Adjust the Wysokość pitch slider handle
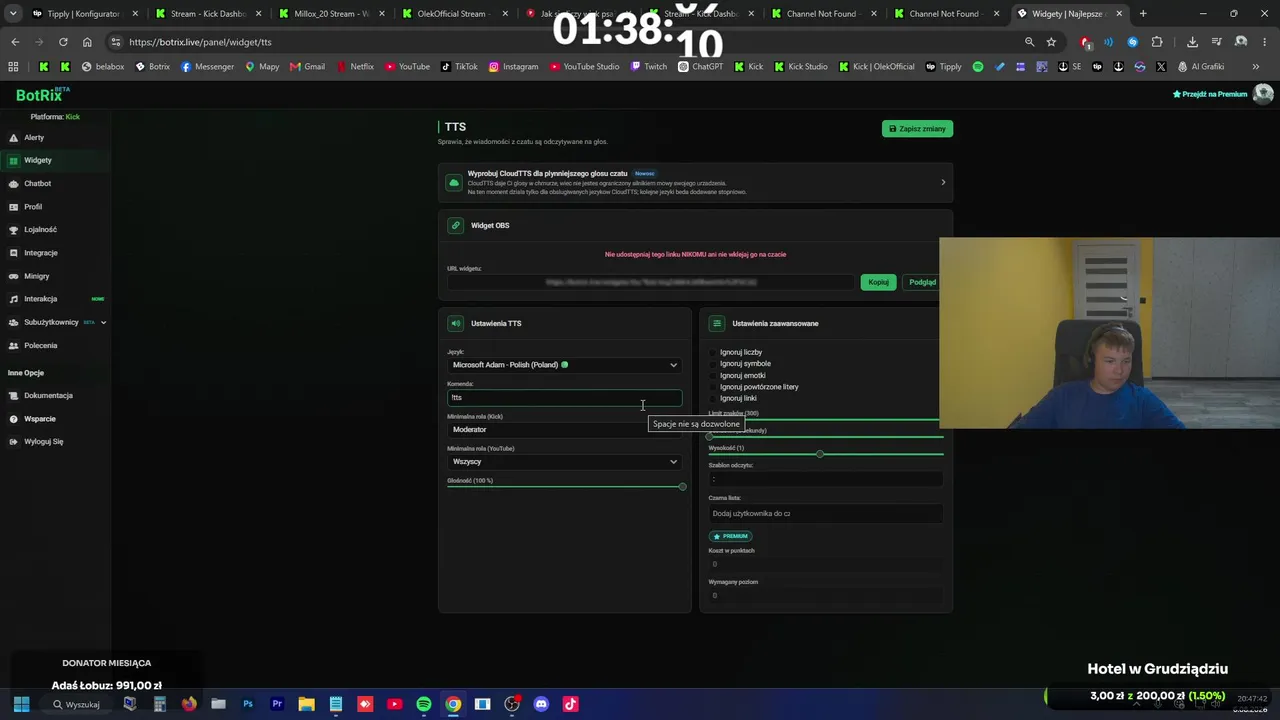Screen dimensions: 1280x720 (x=820, y=455)
